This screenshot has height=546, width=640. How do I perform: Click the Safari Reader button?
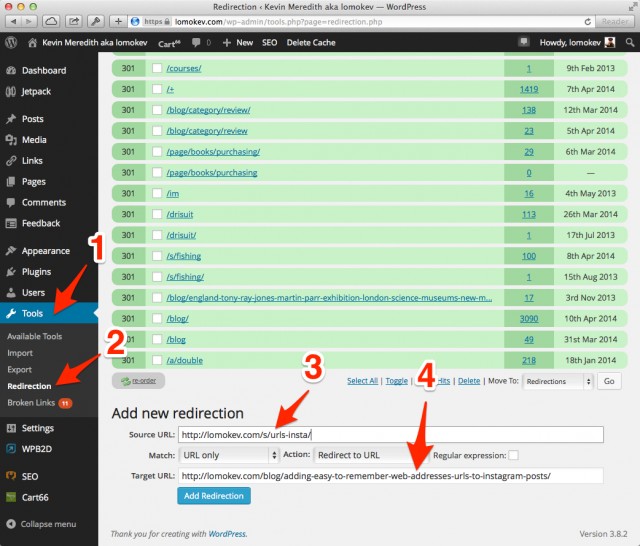pyautogui.click(x=615, y=21)
